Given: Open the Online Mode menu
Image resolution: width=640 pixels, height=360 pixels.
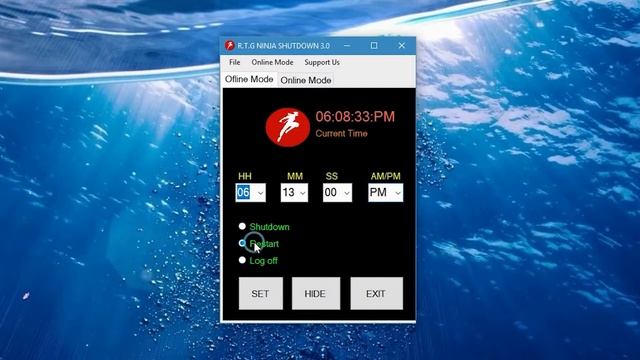Looking at the screenshot, I should (272, 62).
